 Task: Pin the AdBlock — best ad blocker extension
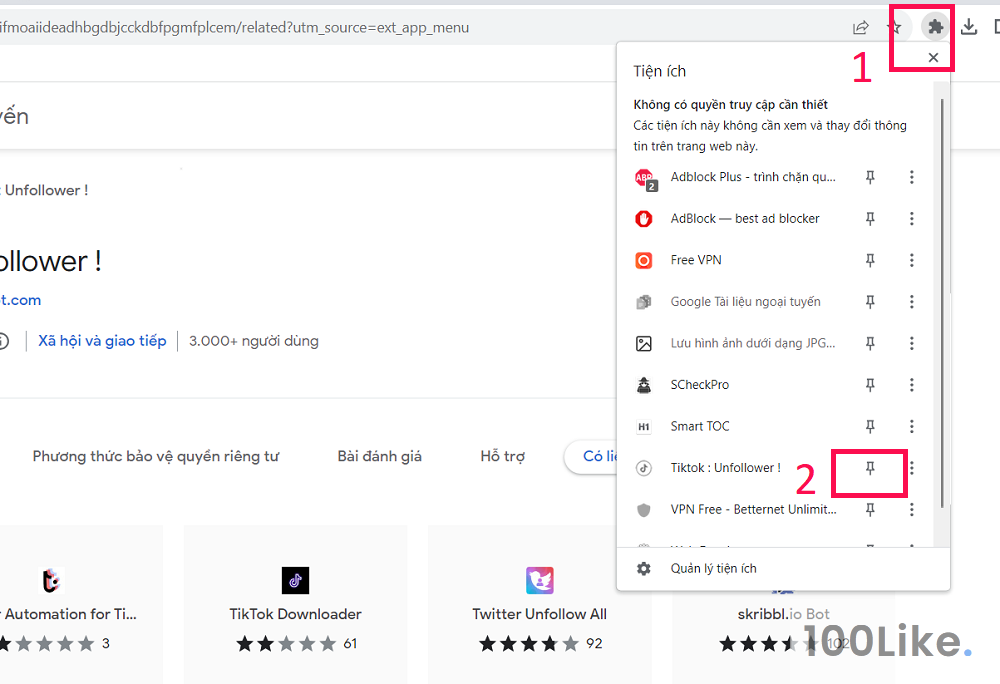click(870, 219)
